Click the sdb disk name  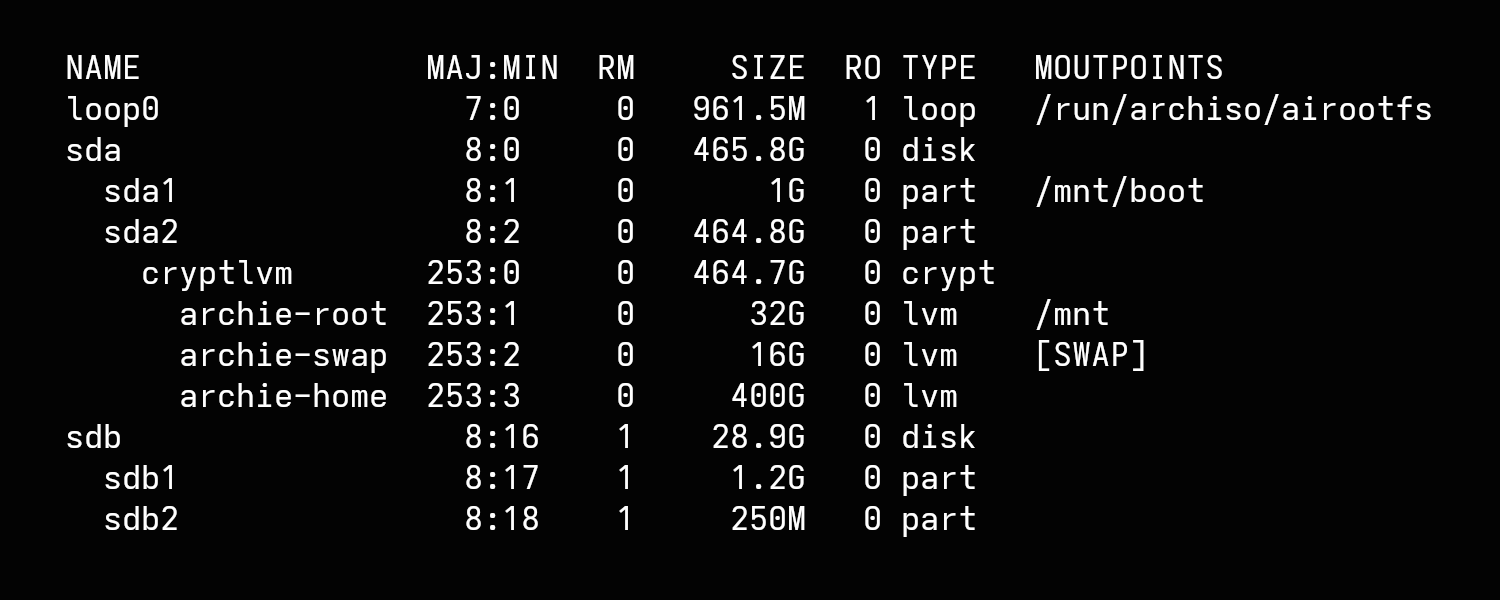coord(93,437)
